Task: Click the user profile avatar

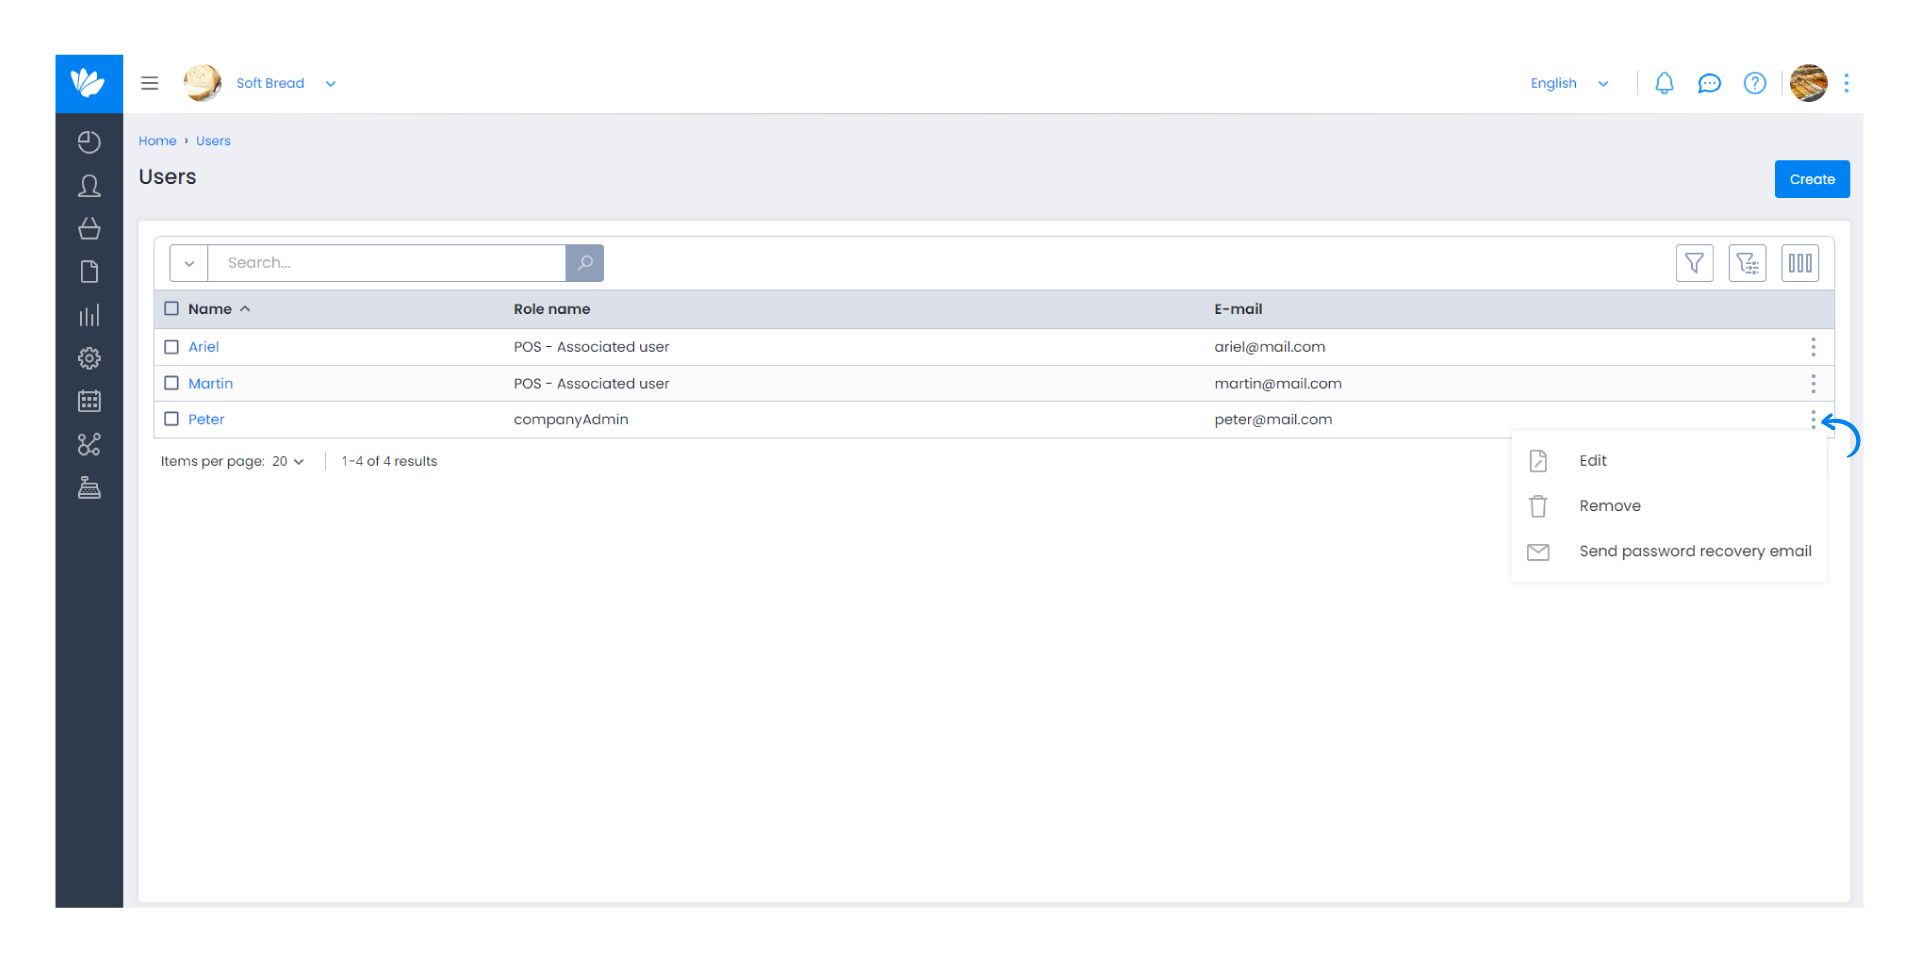Action: (1808, 83)
